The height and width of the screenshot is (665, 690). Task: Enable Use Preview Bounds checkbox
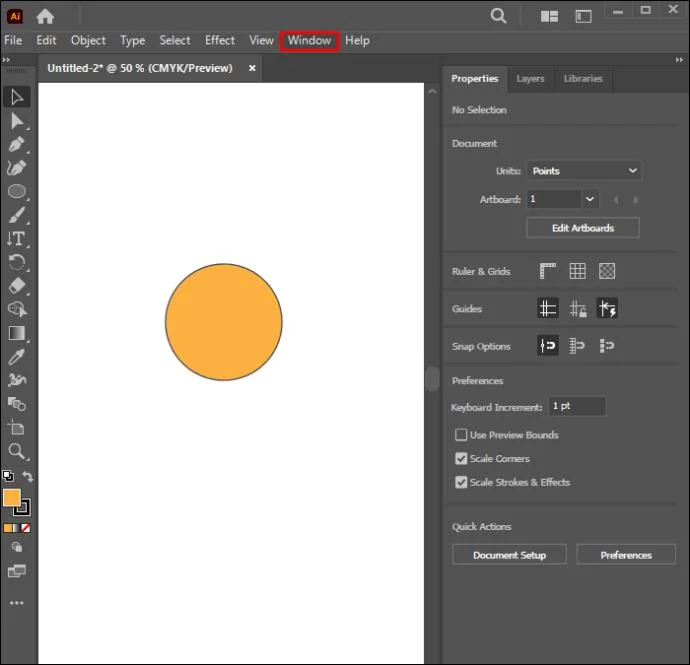point(461,435)
